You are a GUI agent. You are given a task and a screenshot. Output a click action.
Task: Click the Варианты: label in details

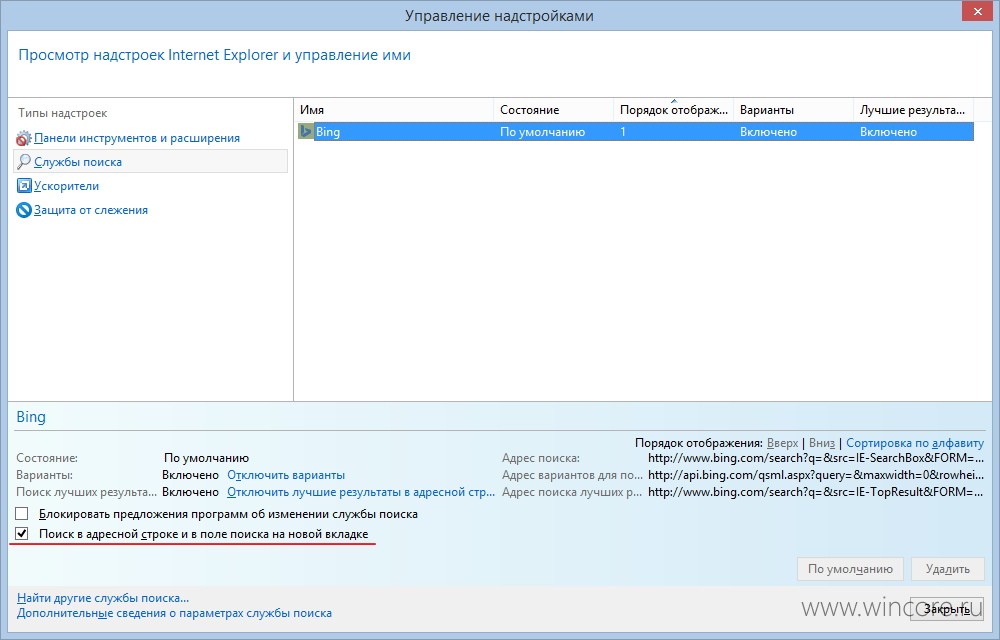pos(44,475)
